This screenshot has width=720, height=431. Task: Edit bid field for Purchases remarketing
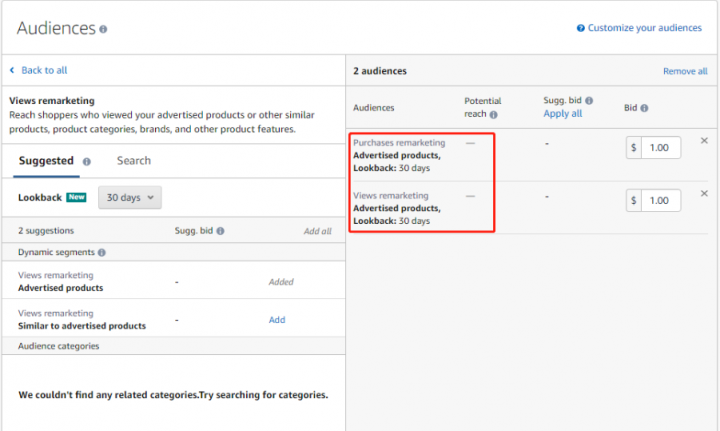[660, 148]
